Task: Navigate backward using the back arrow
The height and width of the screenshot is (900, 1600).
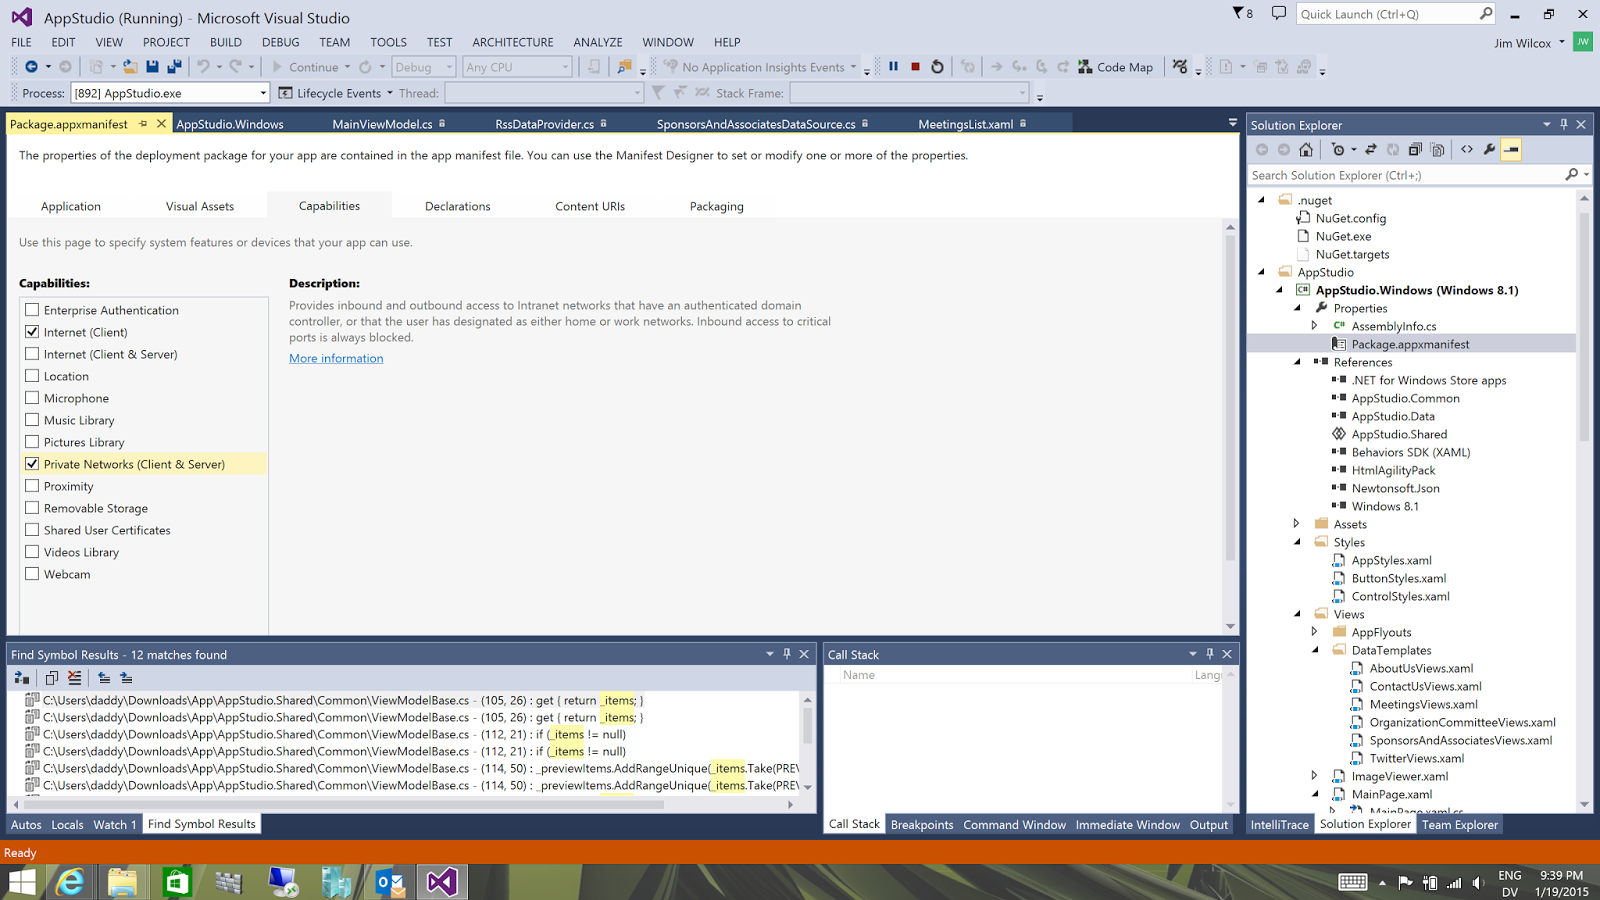Action: pyautogui.click(x=31, y=67)
